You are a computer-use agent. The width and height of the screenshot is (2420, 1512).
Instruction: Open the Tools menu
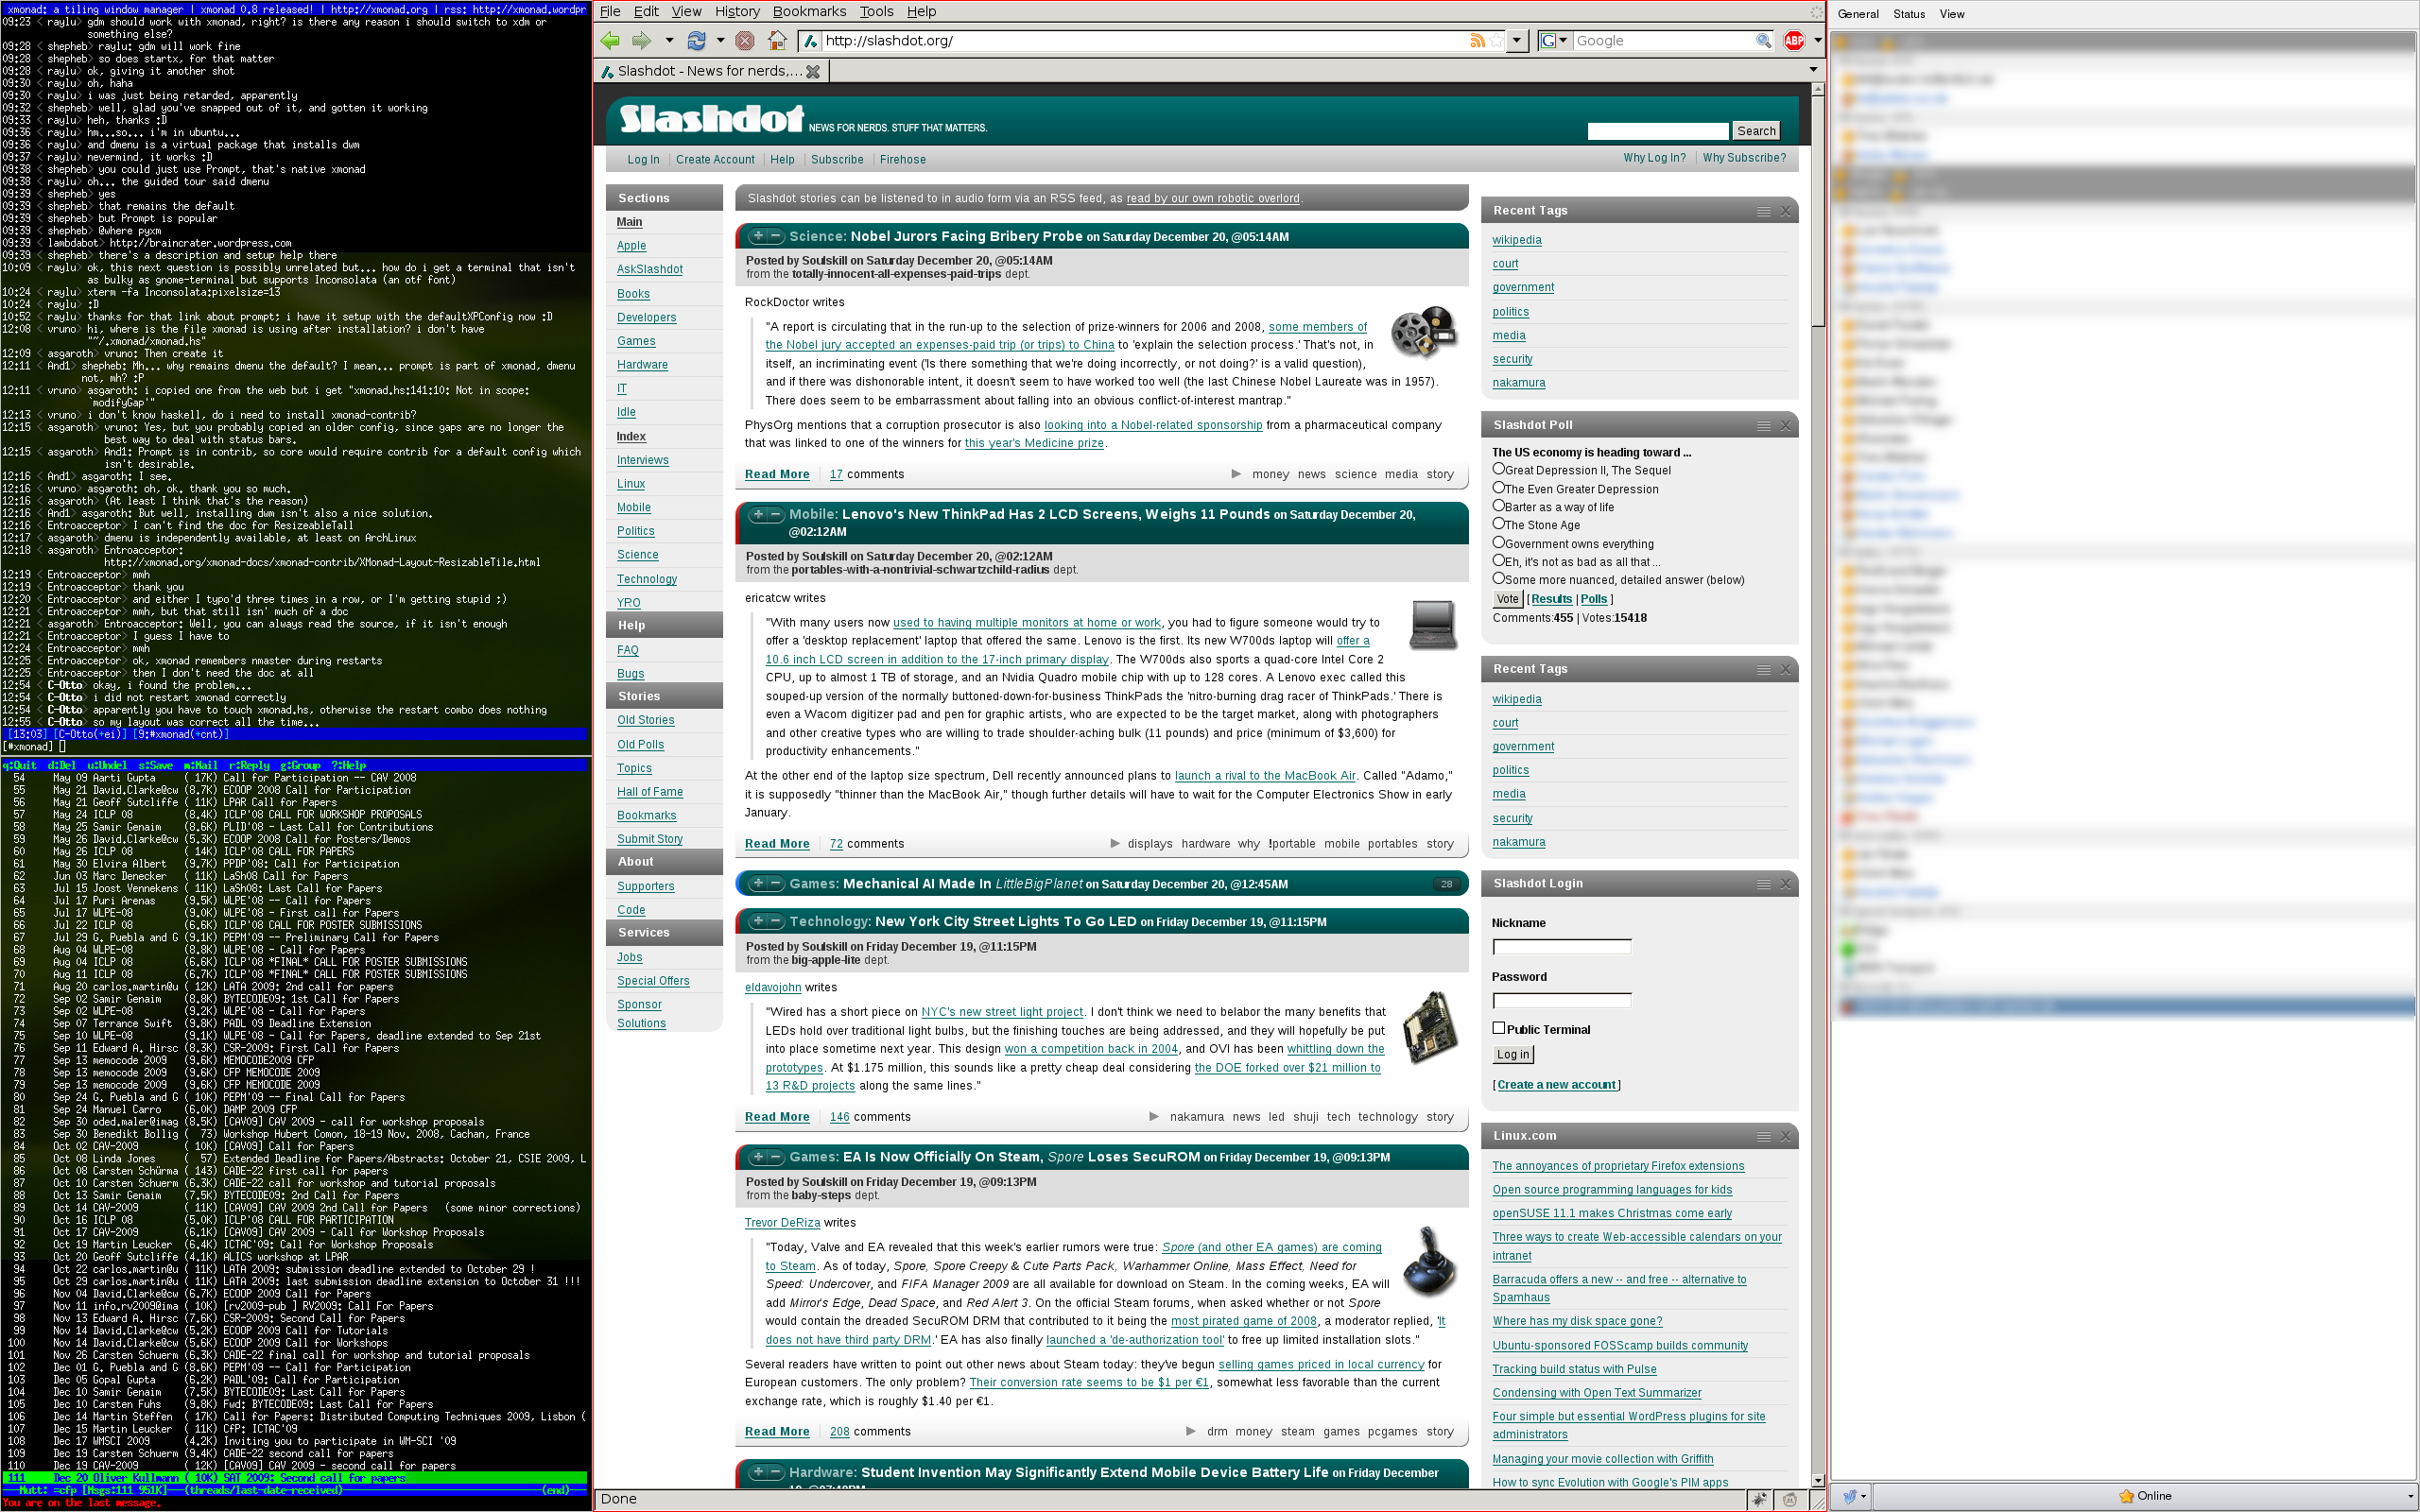[x=876, y=11]
